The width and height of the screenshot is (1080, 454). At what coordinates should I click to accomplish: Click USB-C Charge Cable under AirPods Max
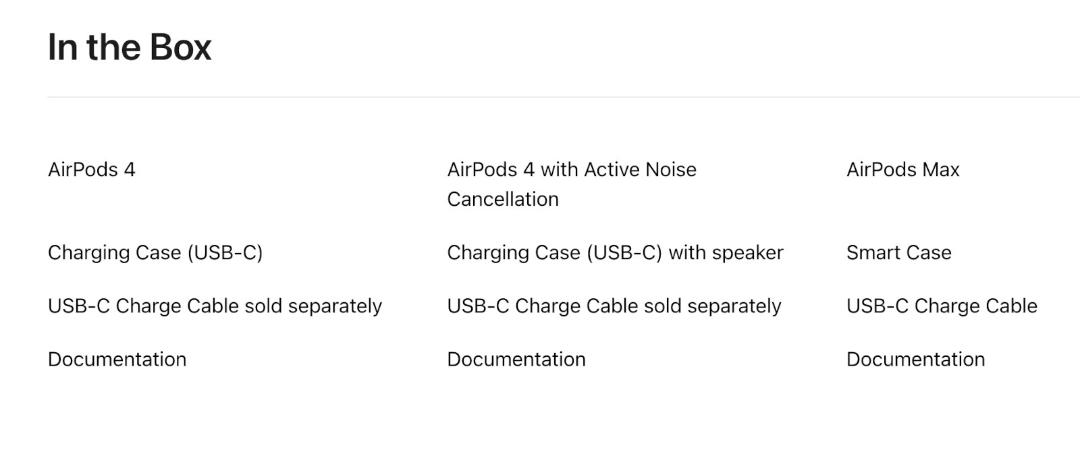coord(942,306)
